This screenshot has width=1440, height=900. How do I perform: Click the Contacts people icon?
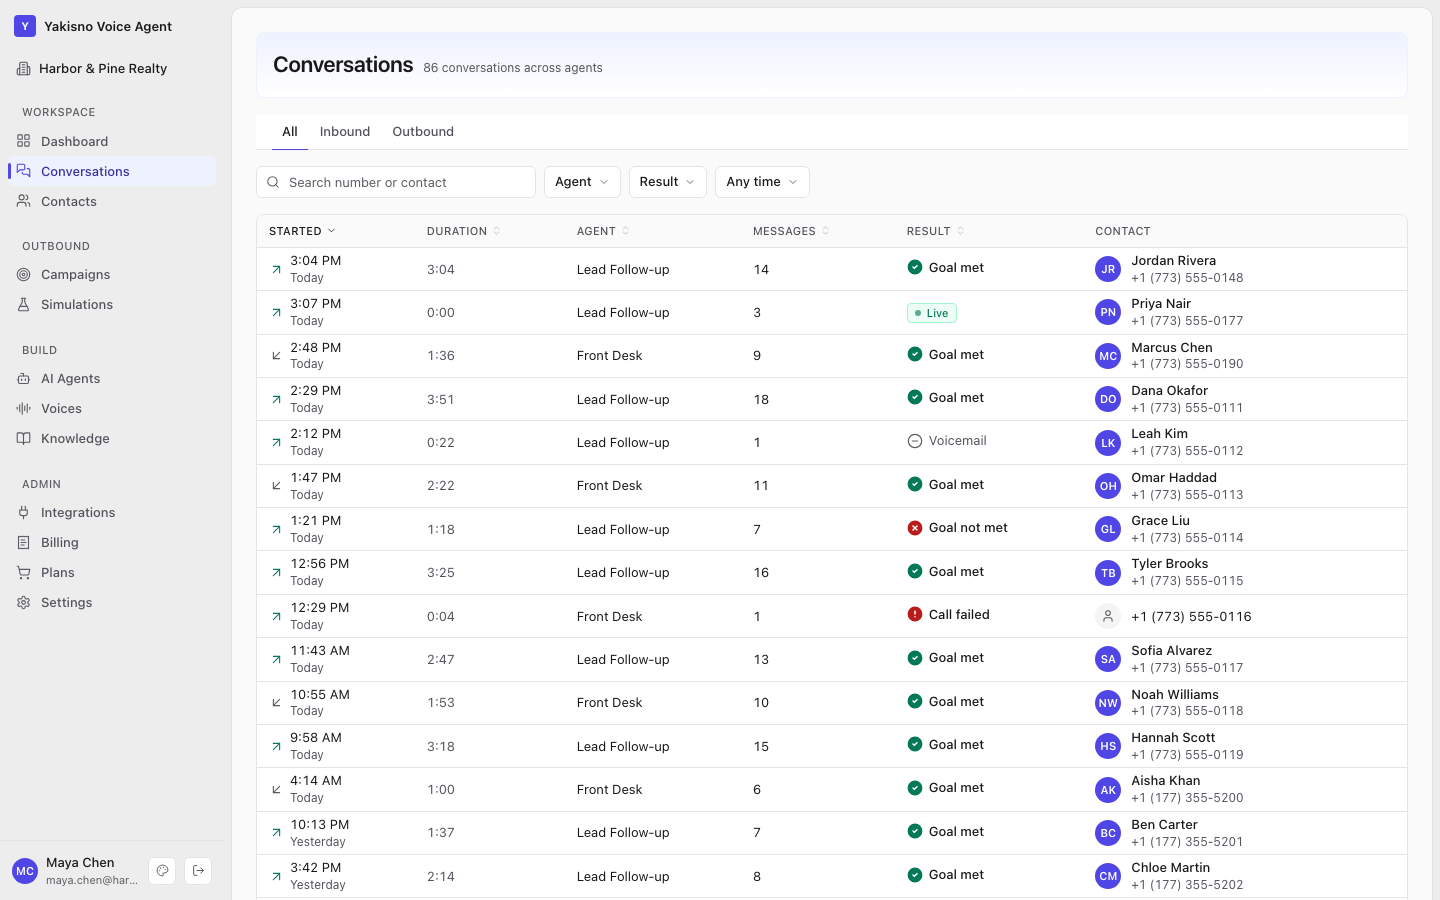24,202
